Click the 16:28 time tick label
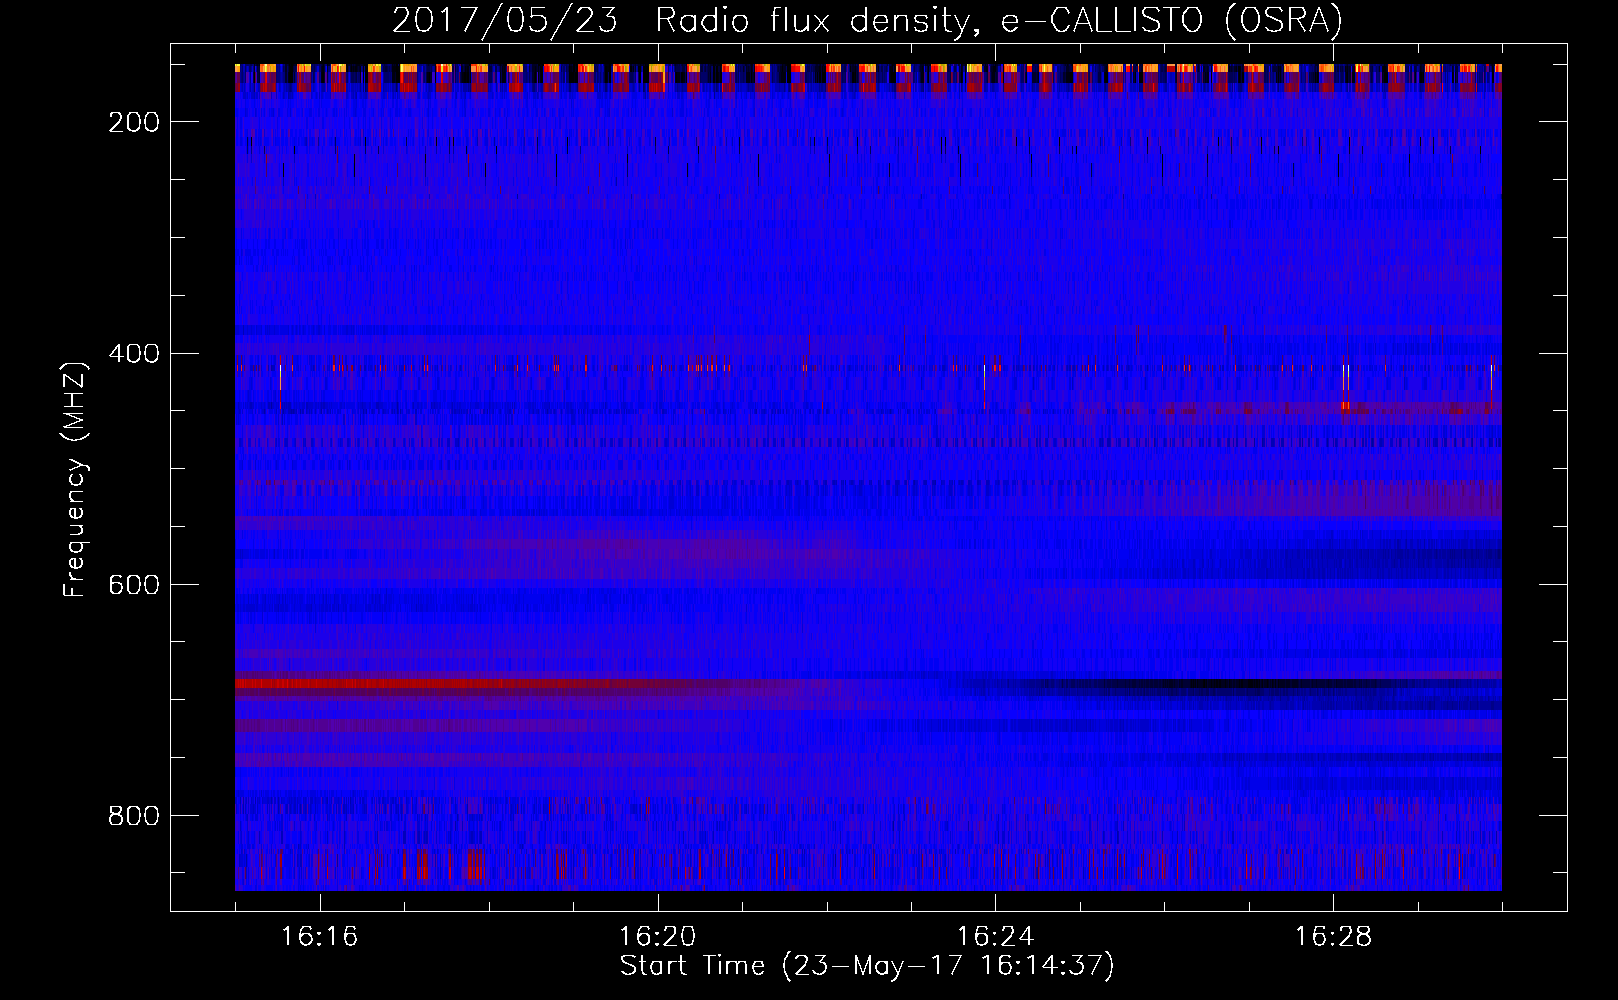This screenshot has height=1000, width=1618. coord(1334,937)
